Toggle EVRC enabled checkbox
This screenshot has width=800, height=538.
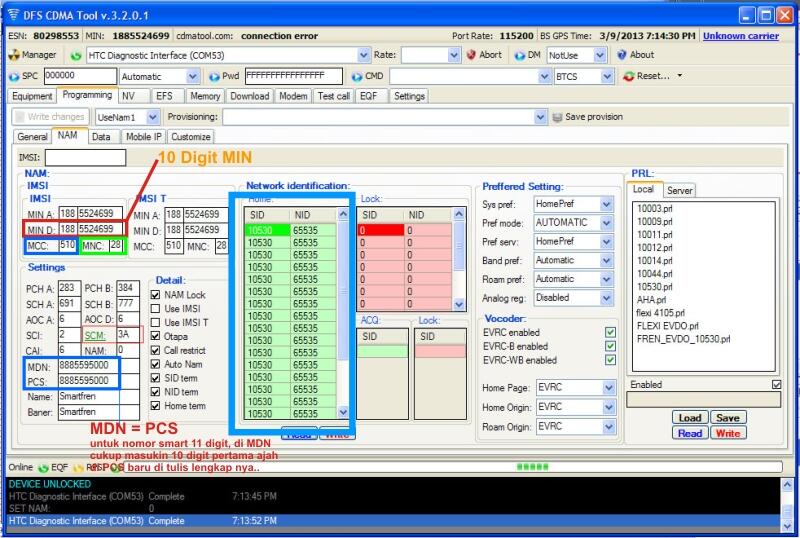pyautogui.click(x=610, y=332)
